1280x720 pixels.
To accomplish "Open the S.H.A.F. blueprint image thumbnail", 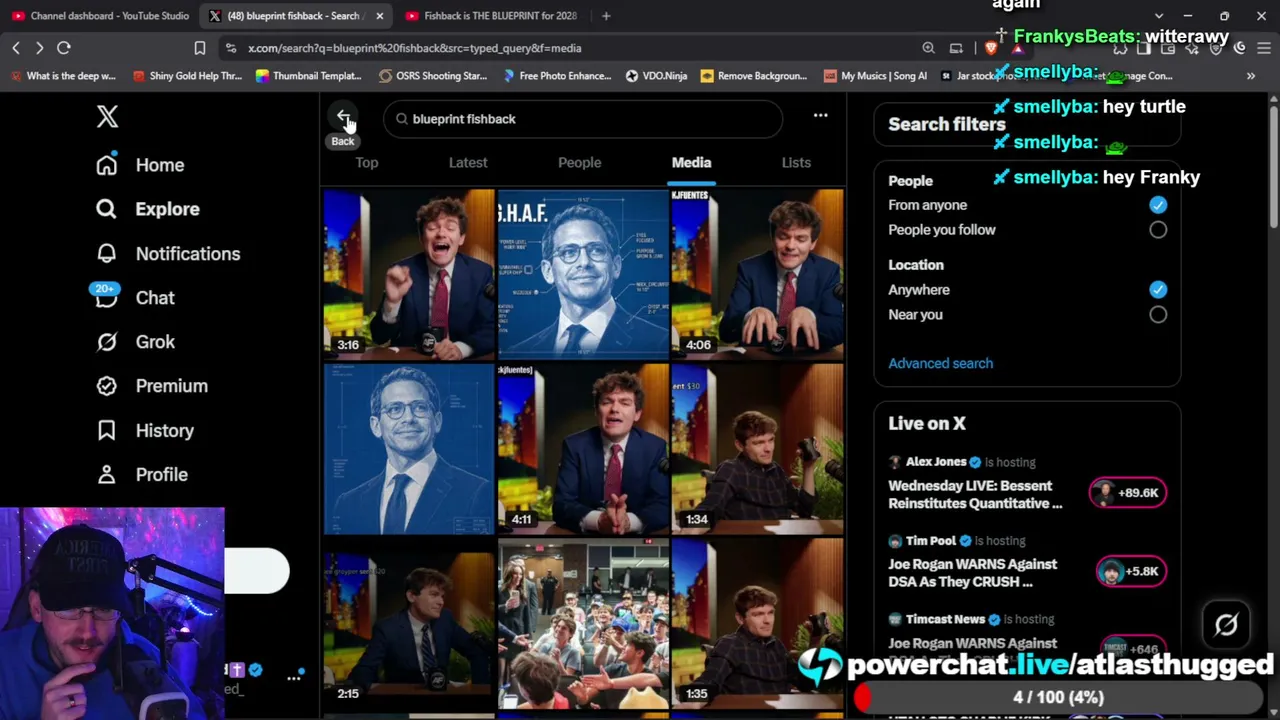I will (x=583, y=273).
